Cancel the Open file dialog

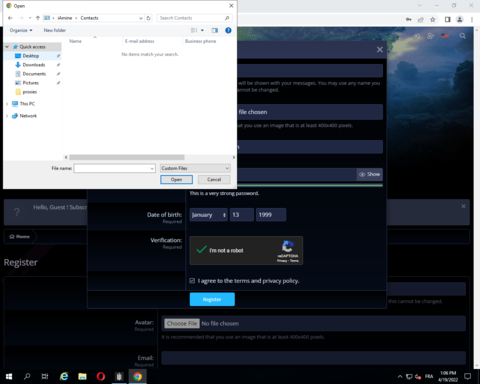pyautogui.click(x=214, y=179)
